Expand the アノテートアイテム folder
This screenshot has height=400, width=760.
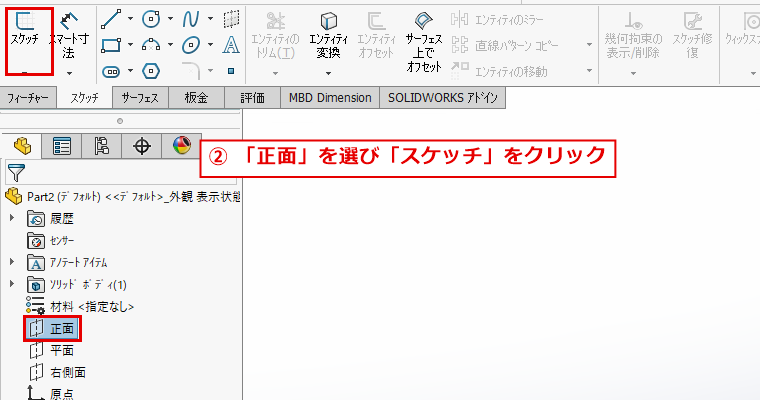[12, 262]
